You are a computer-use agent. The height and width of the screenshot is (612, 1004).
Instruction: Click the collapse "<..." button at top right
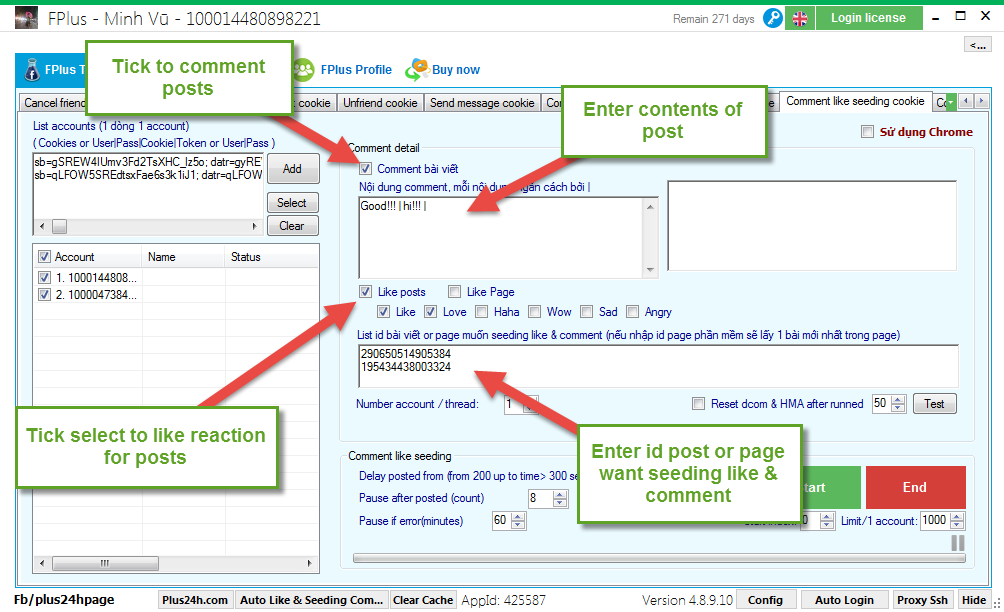(977, 45)
